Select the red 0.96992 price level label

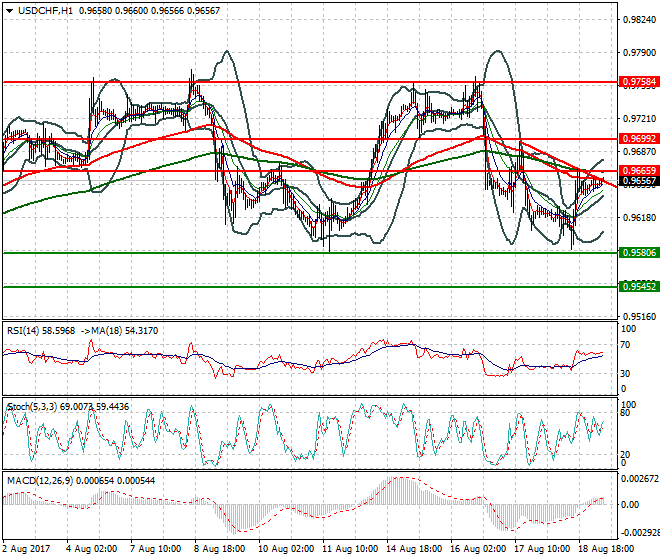click(x=639, y=139)
